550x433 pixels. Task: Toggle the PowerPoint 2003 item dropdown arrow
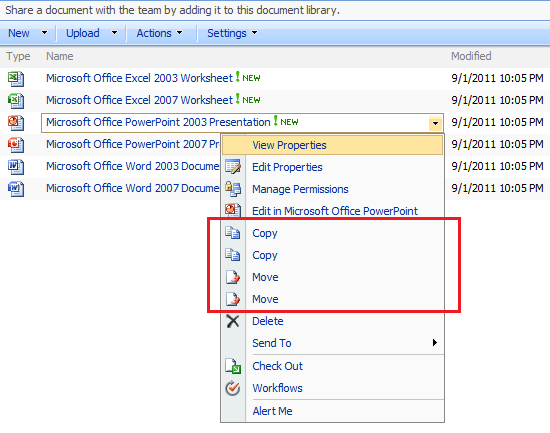(435, 124)
